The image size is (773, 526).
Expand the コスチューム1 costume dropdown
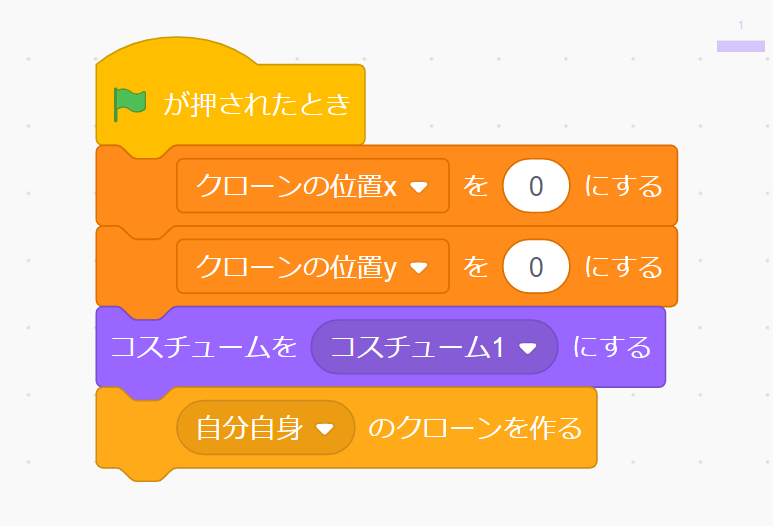click(434, 347)
